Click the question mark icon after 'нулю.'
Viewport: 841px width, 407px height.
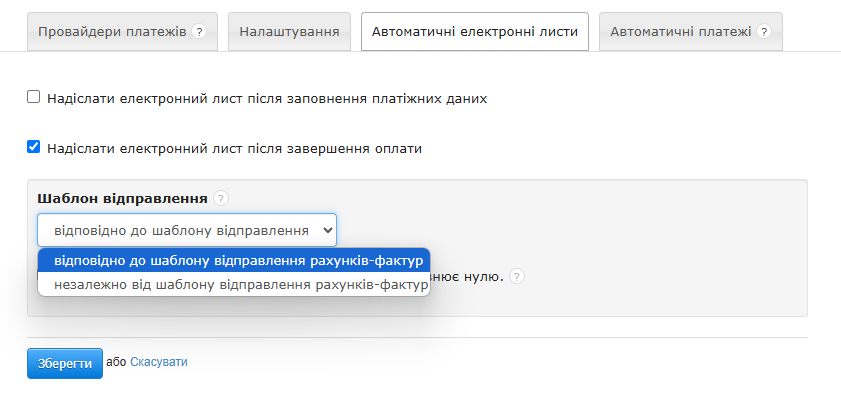click(x=516, y=276)
